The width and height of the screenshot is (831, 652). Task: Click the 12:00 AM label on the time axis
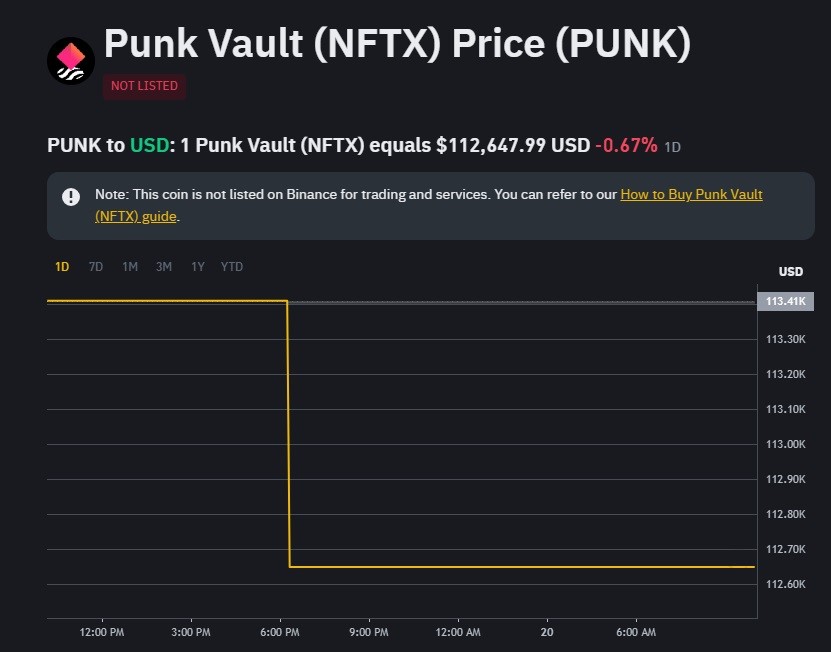[458, 632]
